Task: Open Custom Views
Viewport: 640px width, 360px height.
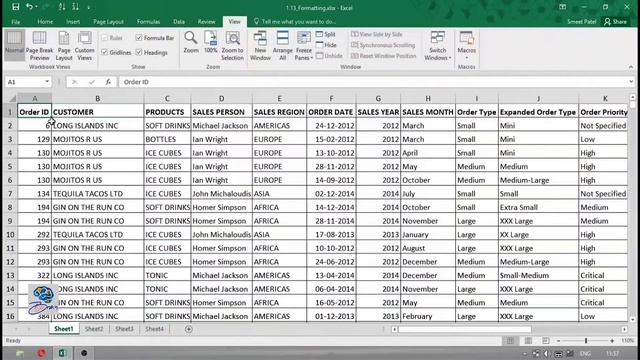Action: 84,46
